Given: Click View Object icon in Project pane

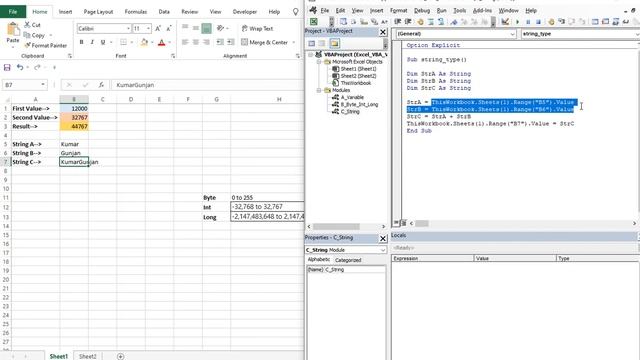Looking at the screenshot, I should pyautogui.click(x=322, y=43).
